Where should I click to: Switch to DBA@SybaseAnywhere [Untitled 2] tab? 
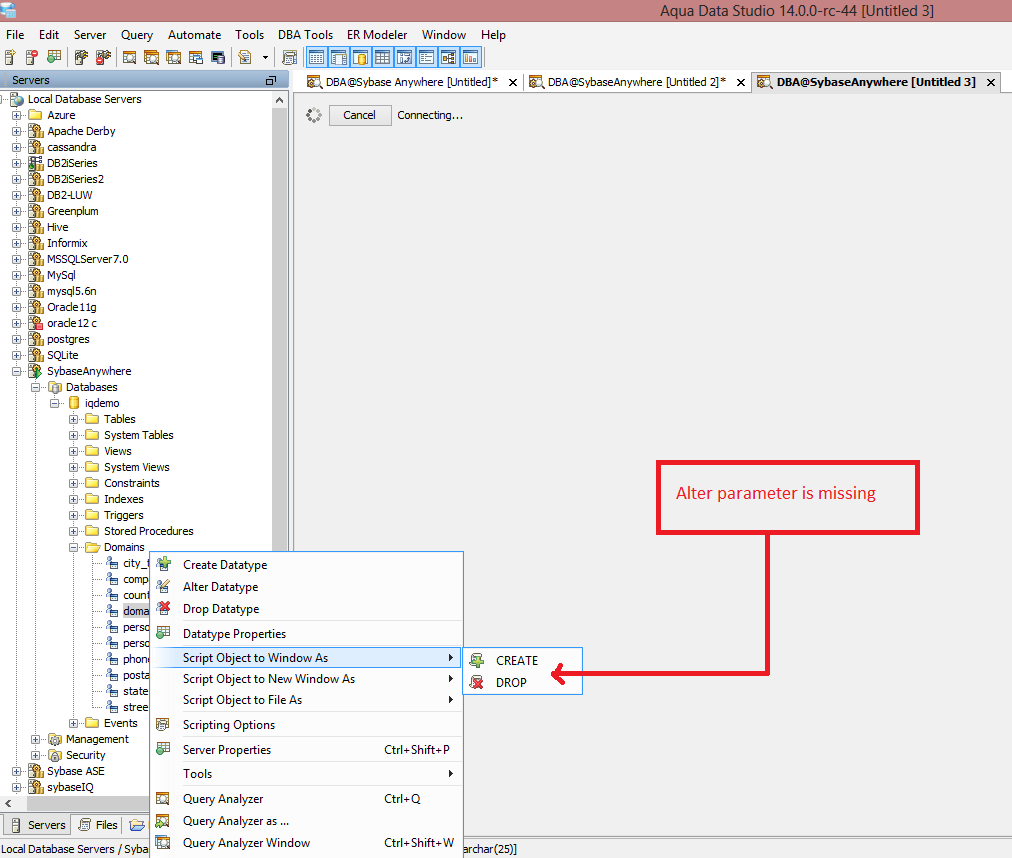point(637,82)
